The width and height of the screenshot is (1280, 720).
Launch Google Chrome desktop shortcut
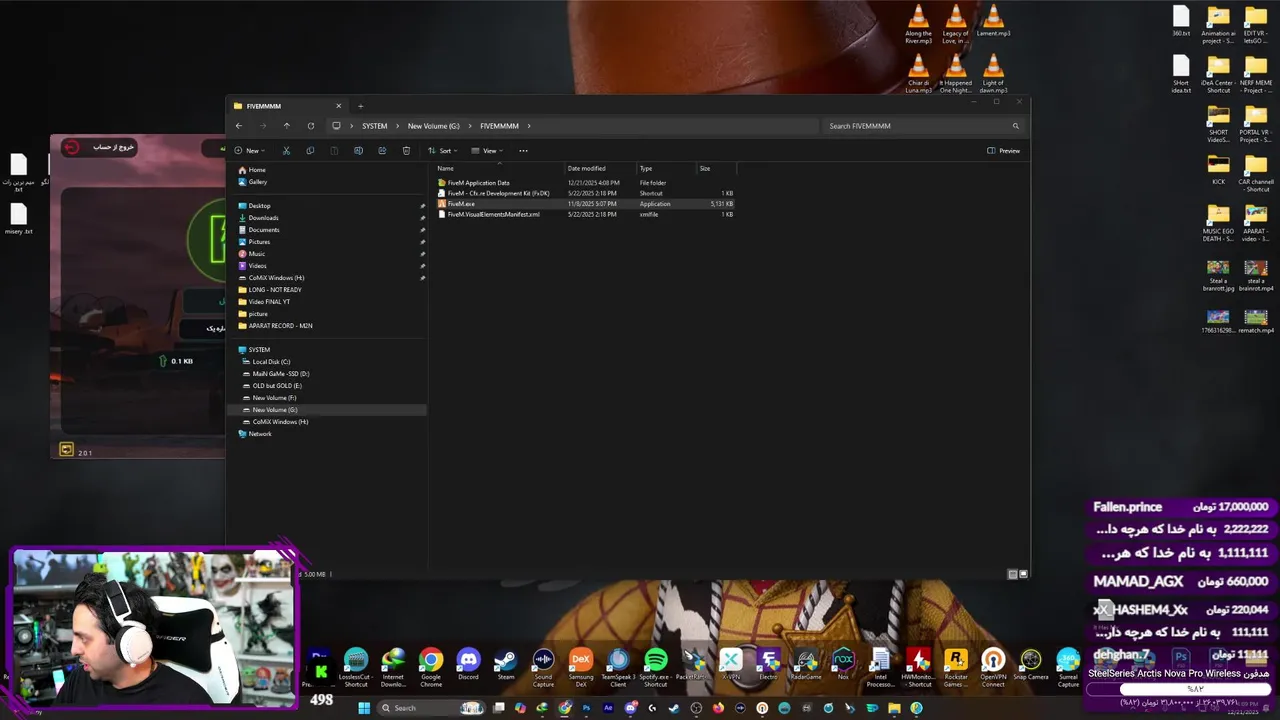(x=431, y=667)
